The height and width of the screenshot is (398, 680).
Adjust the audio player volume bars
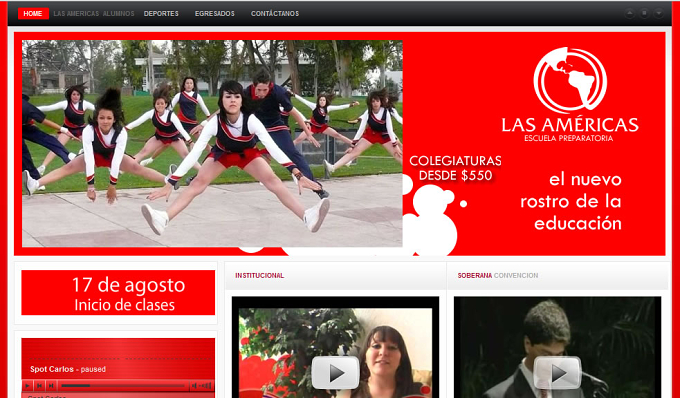coord(206,385)
